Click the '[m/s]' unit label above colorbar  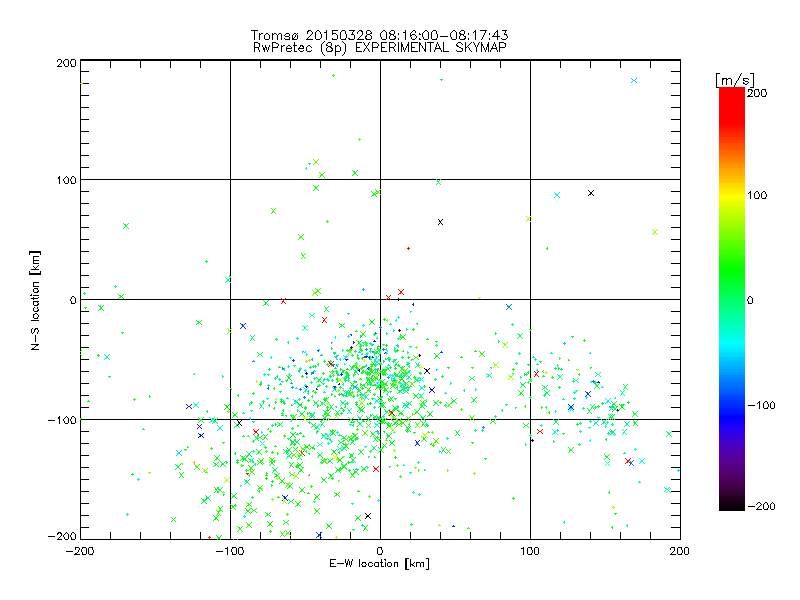(735, 80)
